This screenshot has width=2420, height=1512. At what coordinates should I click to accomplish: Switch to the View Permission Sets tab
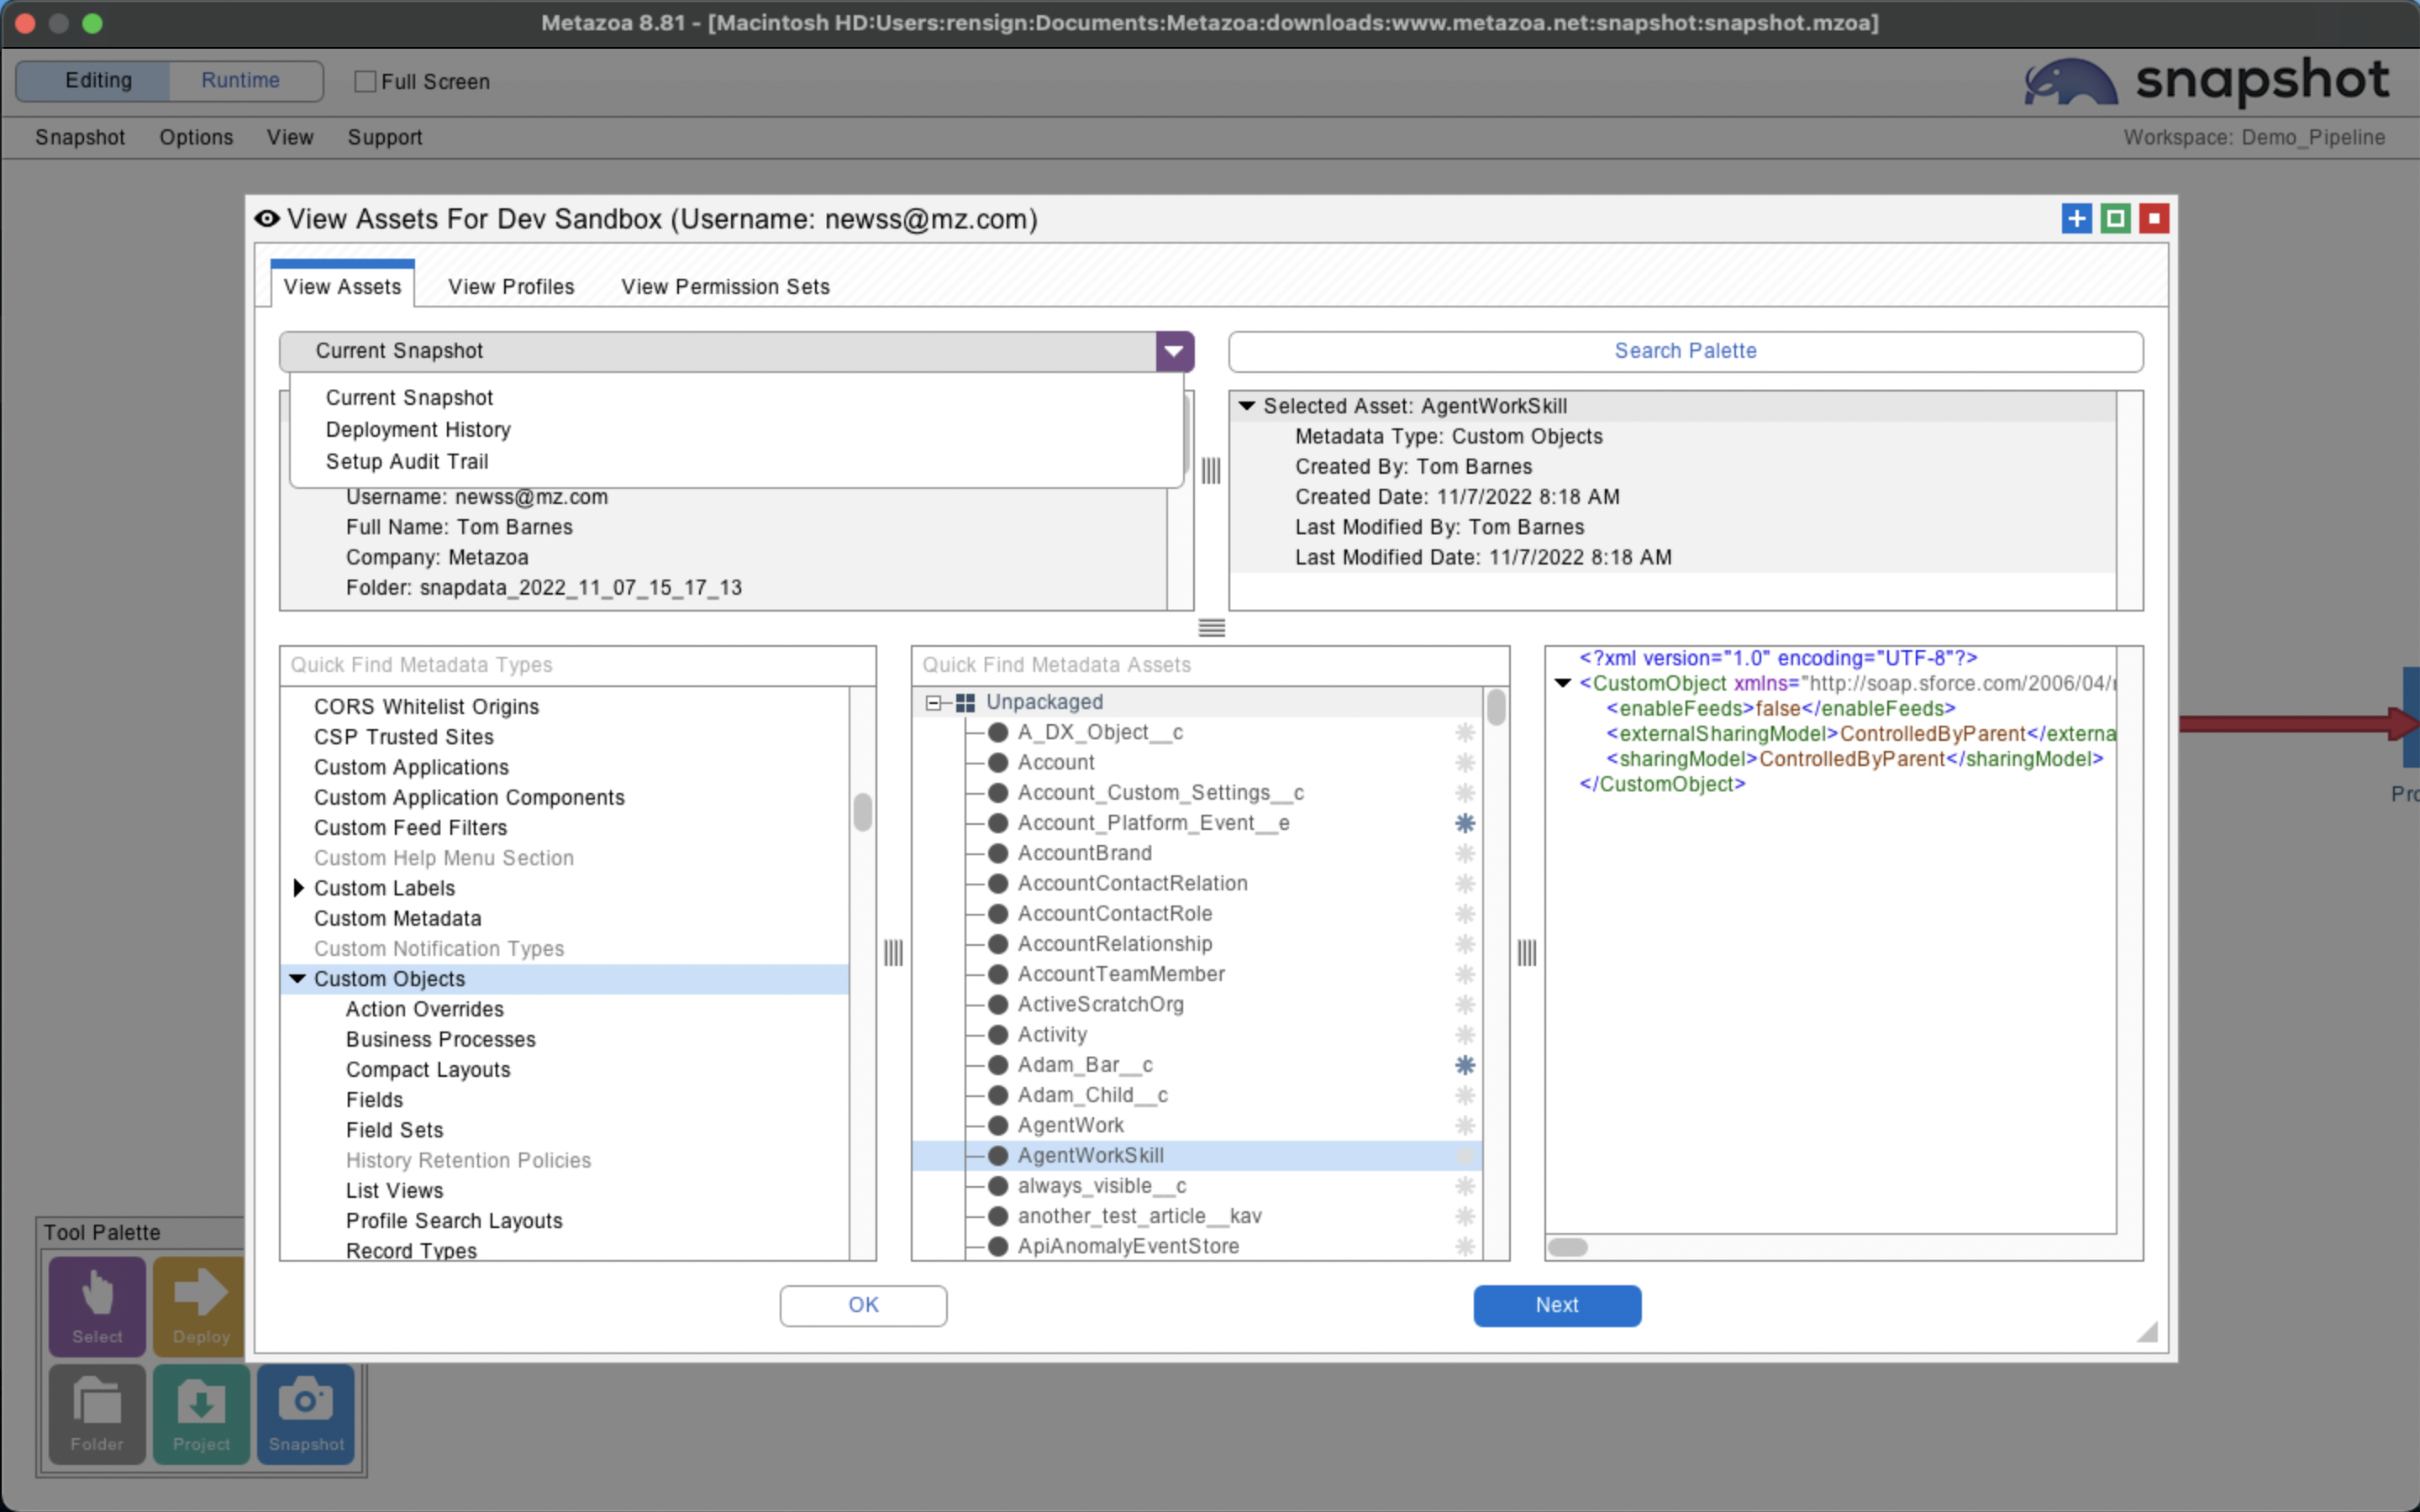click(725, 287)
